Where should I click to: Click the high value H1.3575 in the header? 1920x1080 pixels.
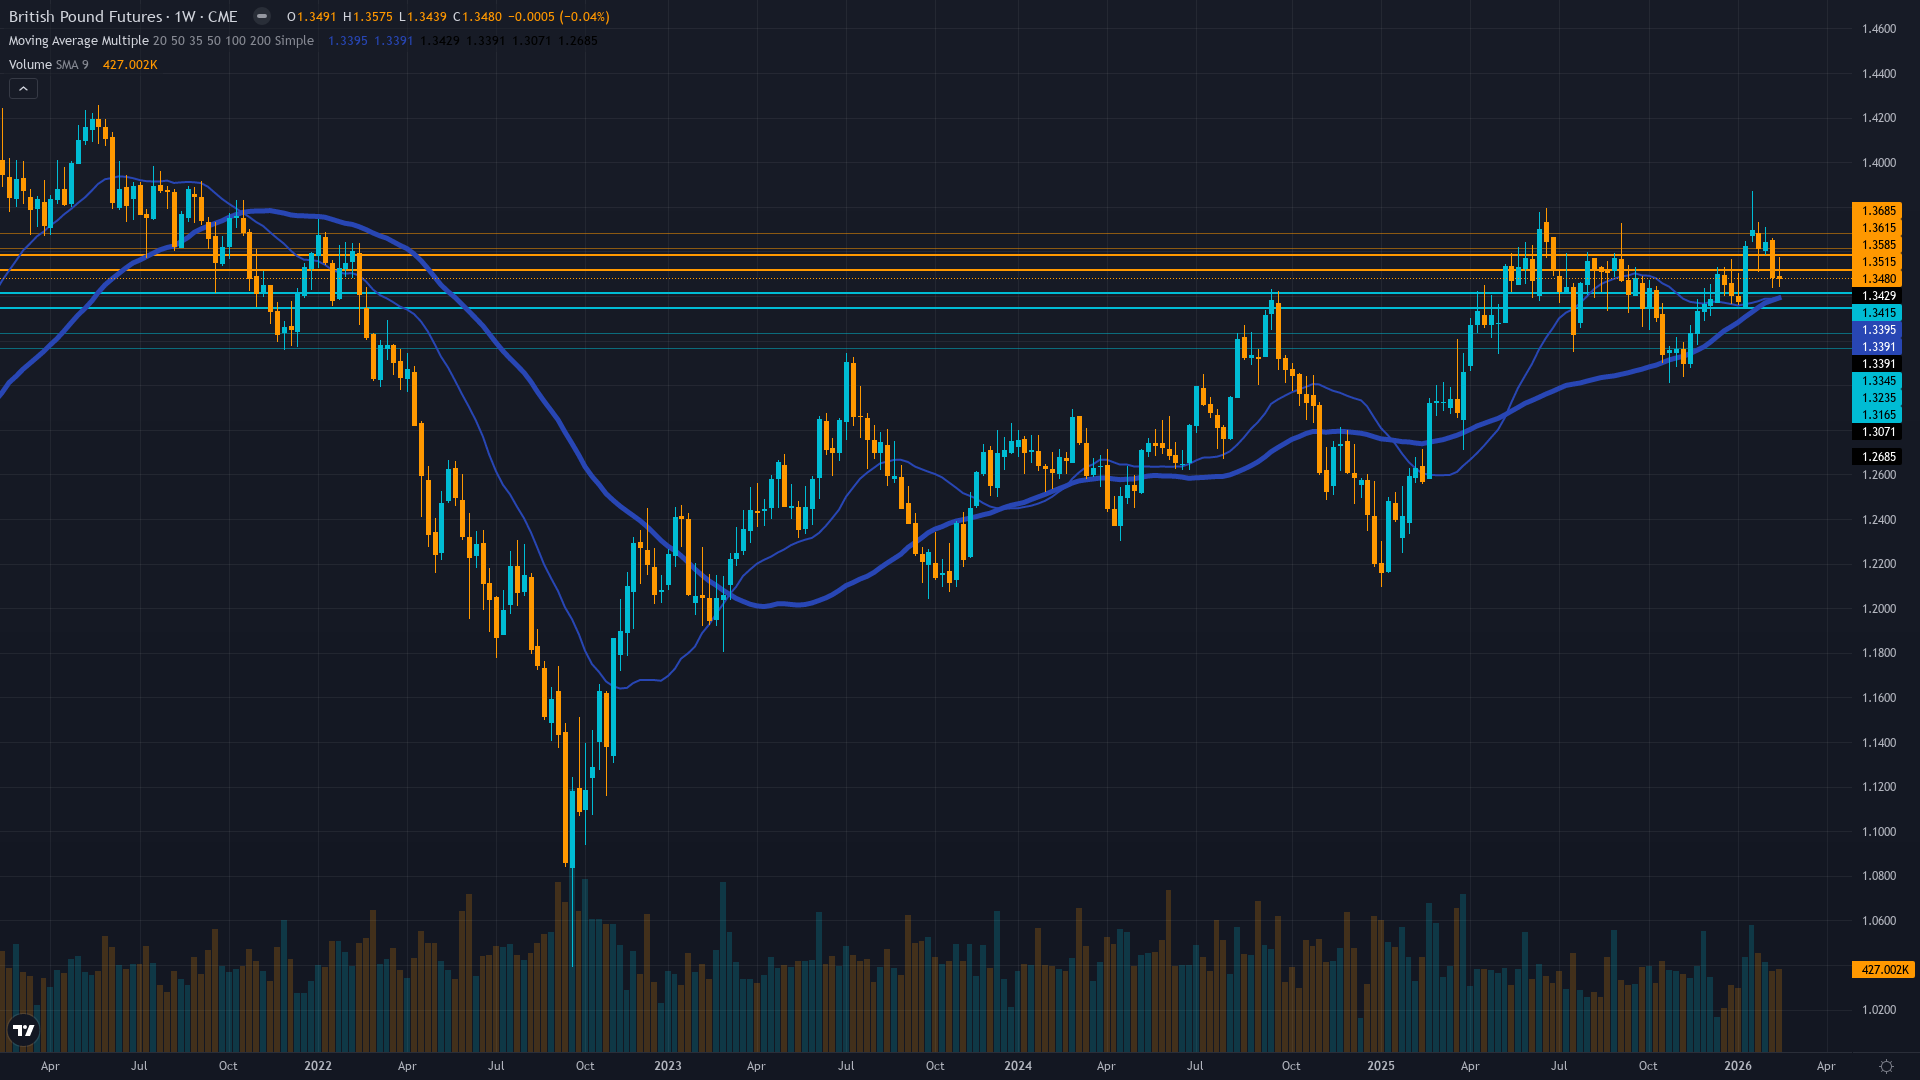tap(368, 17)
